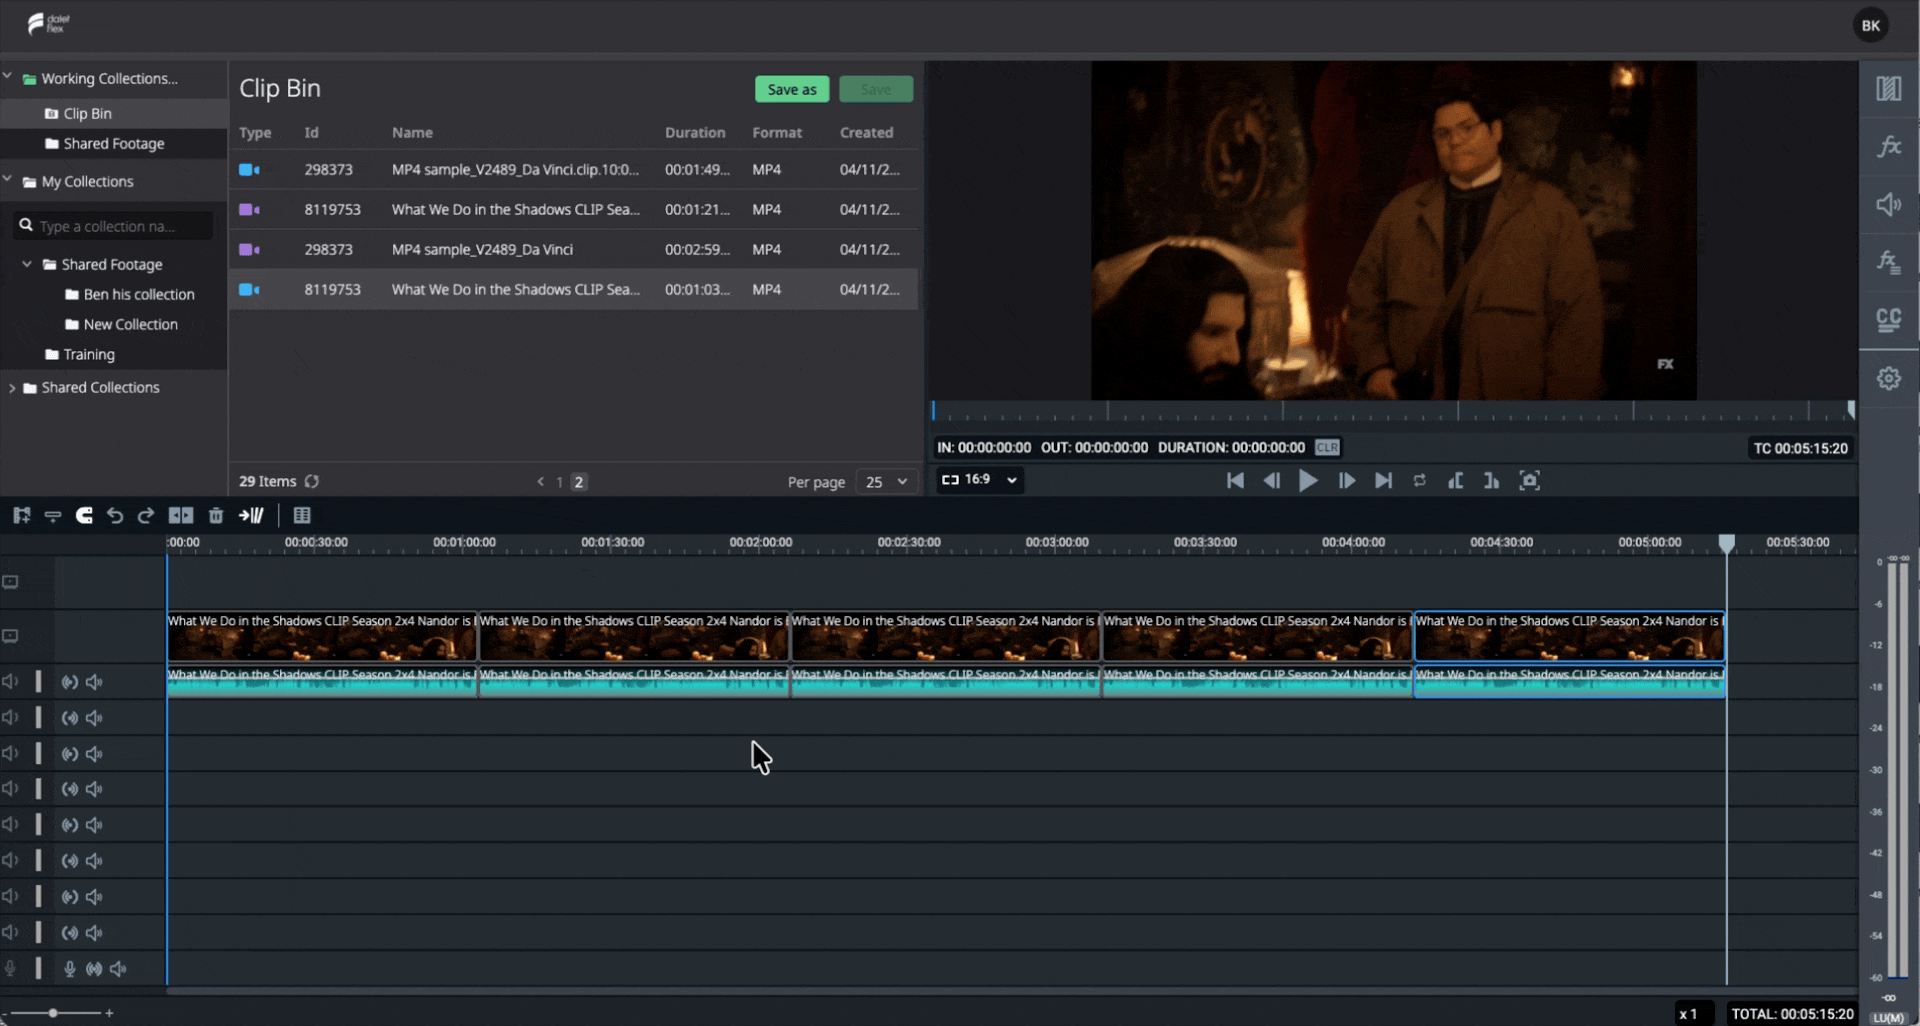Enable the record microphone on voice-over track
The image size is (1920, 1026).
click(70, 969)
